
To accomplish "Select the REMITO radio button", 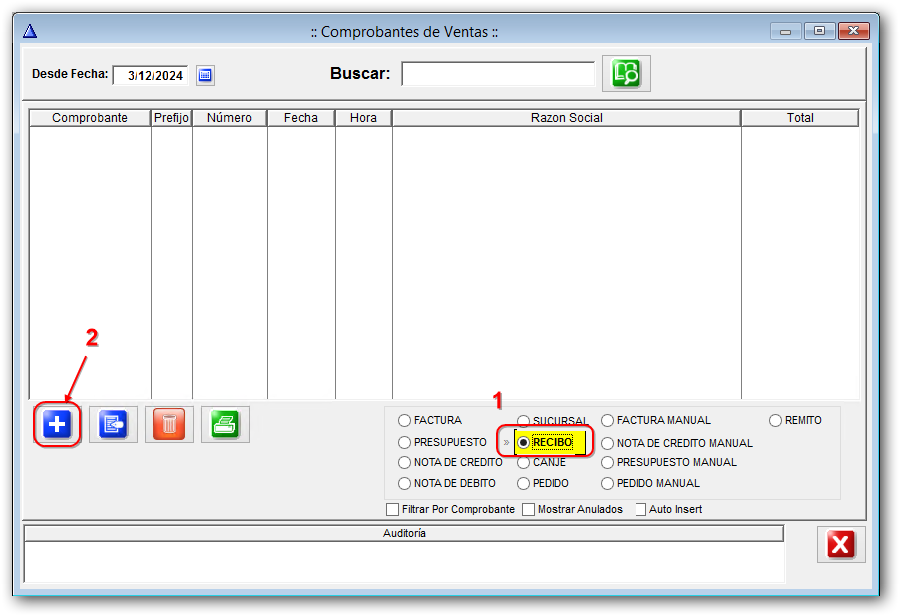I will [776, 421].
